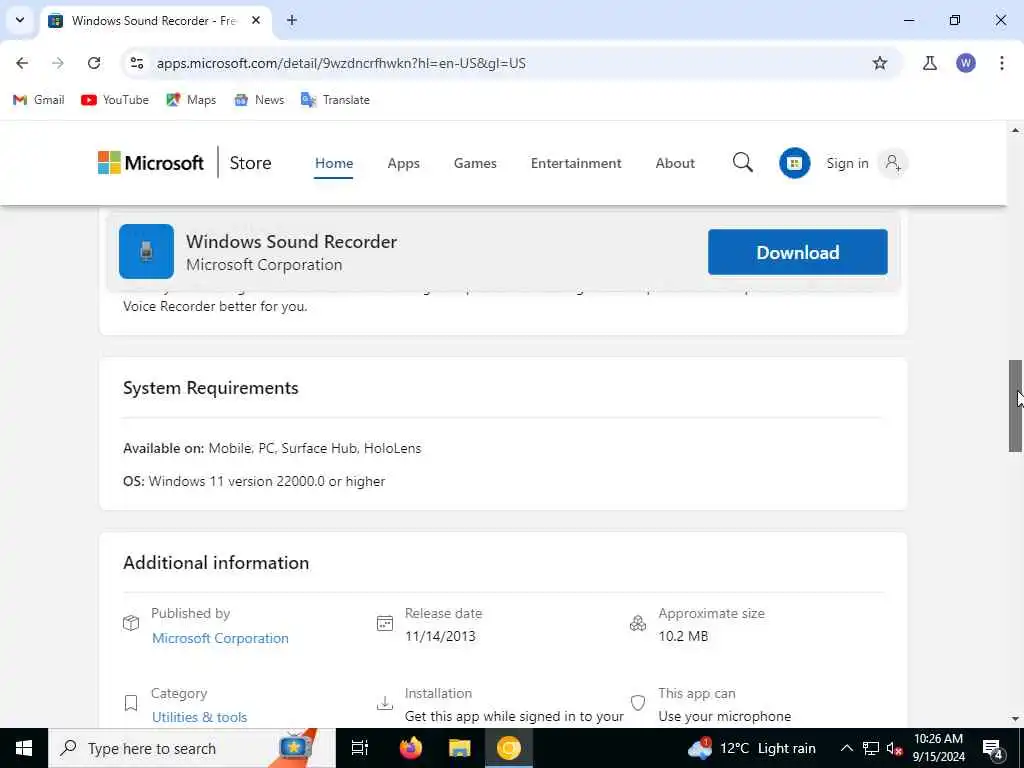Click OS Windows 11 version requirement text
The height and width of the screenshot is (768, 1024).
254,481
